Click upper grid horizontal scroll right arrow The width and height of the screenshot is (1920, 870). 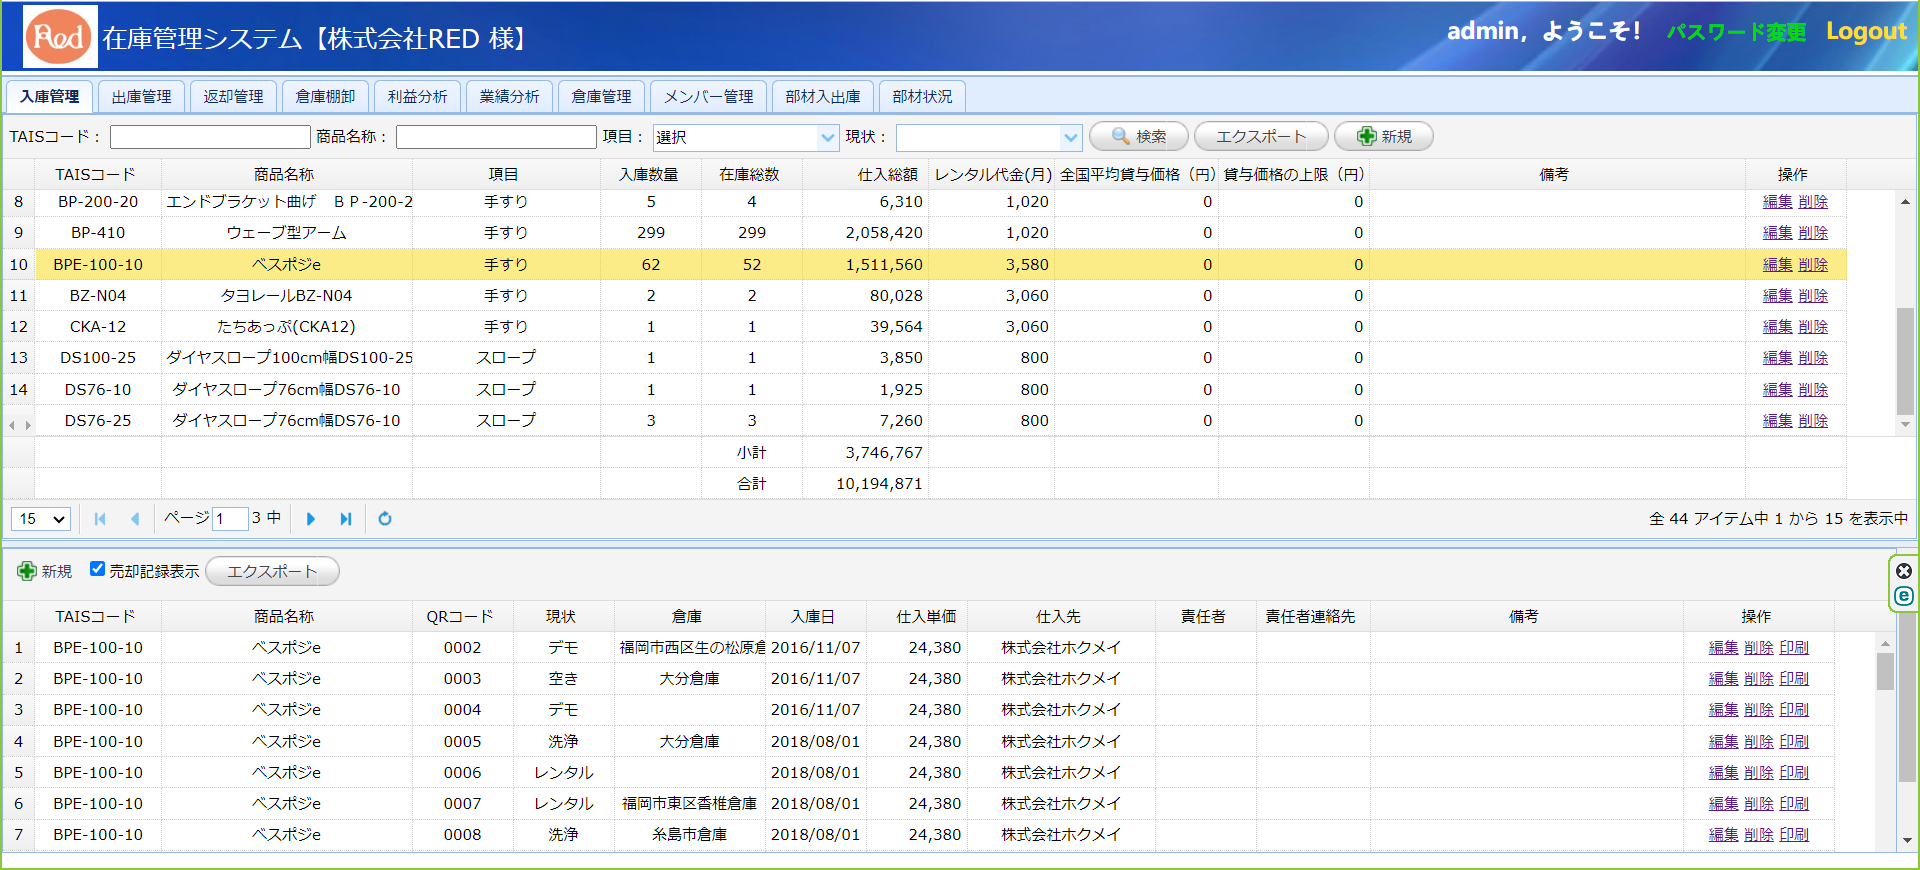coord(28,425)
